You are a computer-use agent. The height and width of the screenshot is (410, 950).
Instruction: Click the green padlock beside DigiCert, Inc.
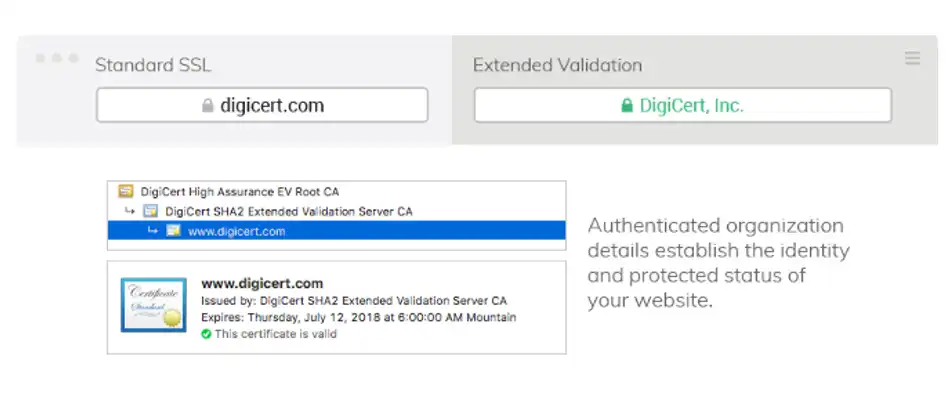click(x=626, y=106)
